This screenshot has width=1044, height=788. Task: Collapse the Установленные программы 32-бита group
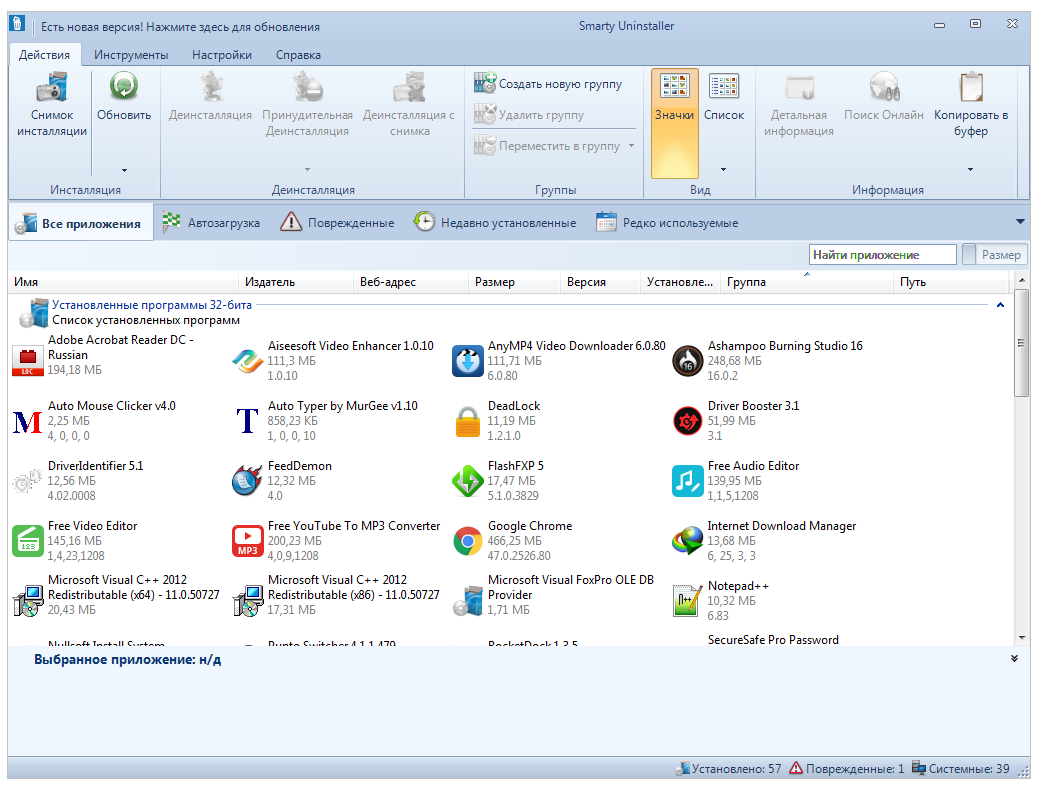pos(1000,304)
